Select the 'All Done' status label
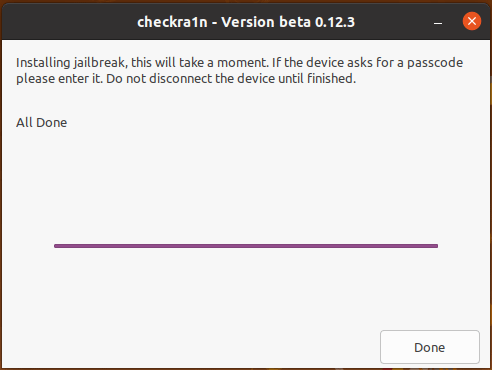 point(42,123)
